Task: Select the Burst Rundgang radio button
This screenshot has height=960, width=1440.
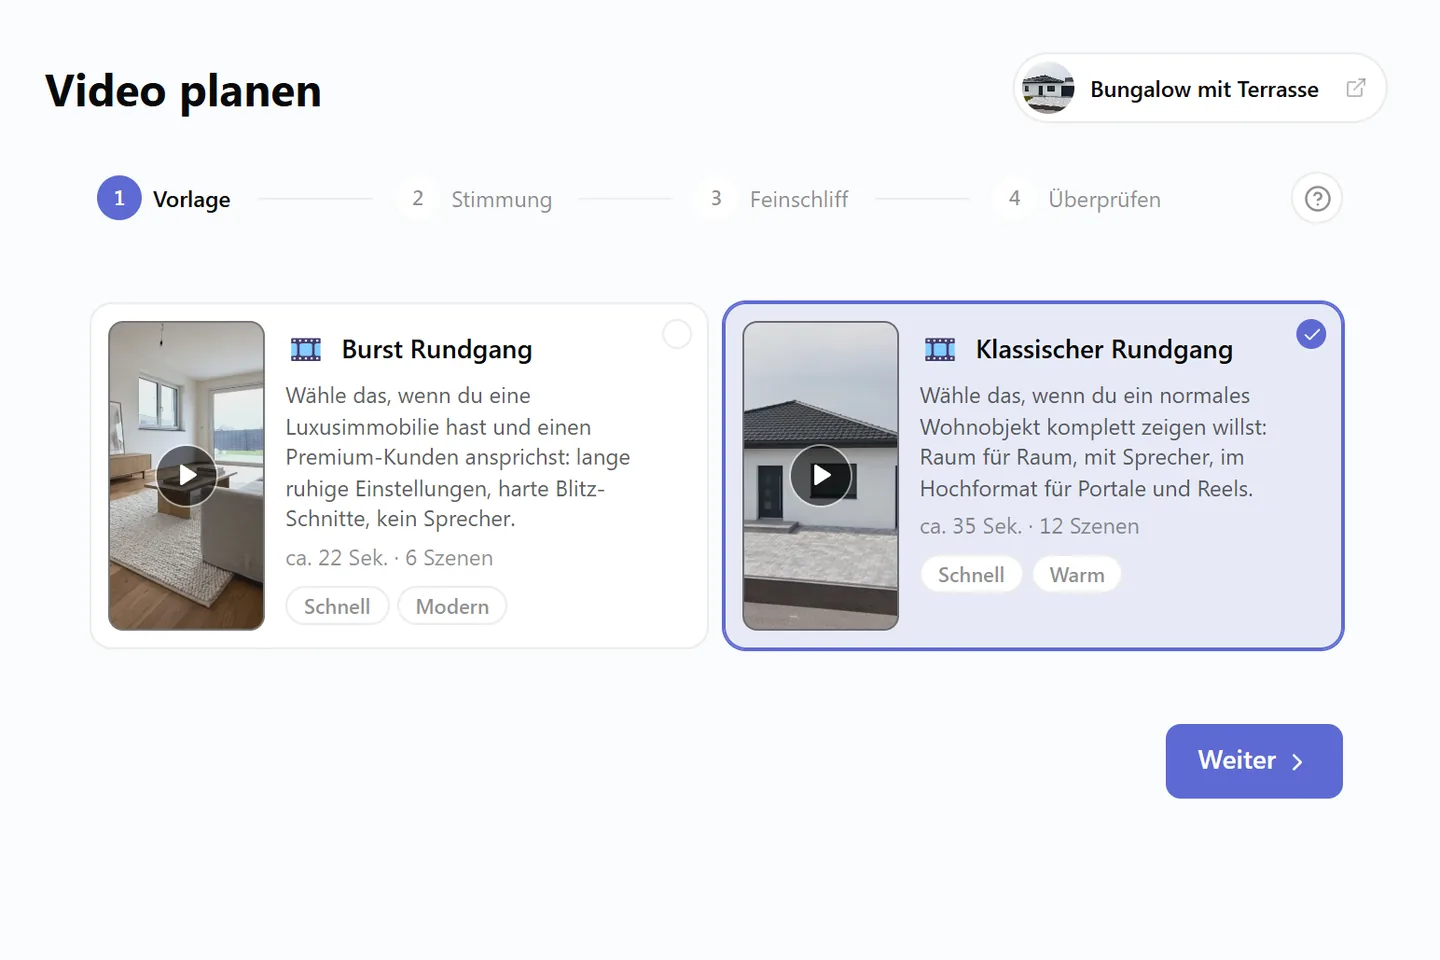Action: point(677,334)
